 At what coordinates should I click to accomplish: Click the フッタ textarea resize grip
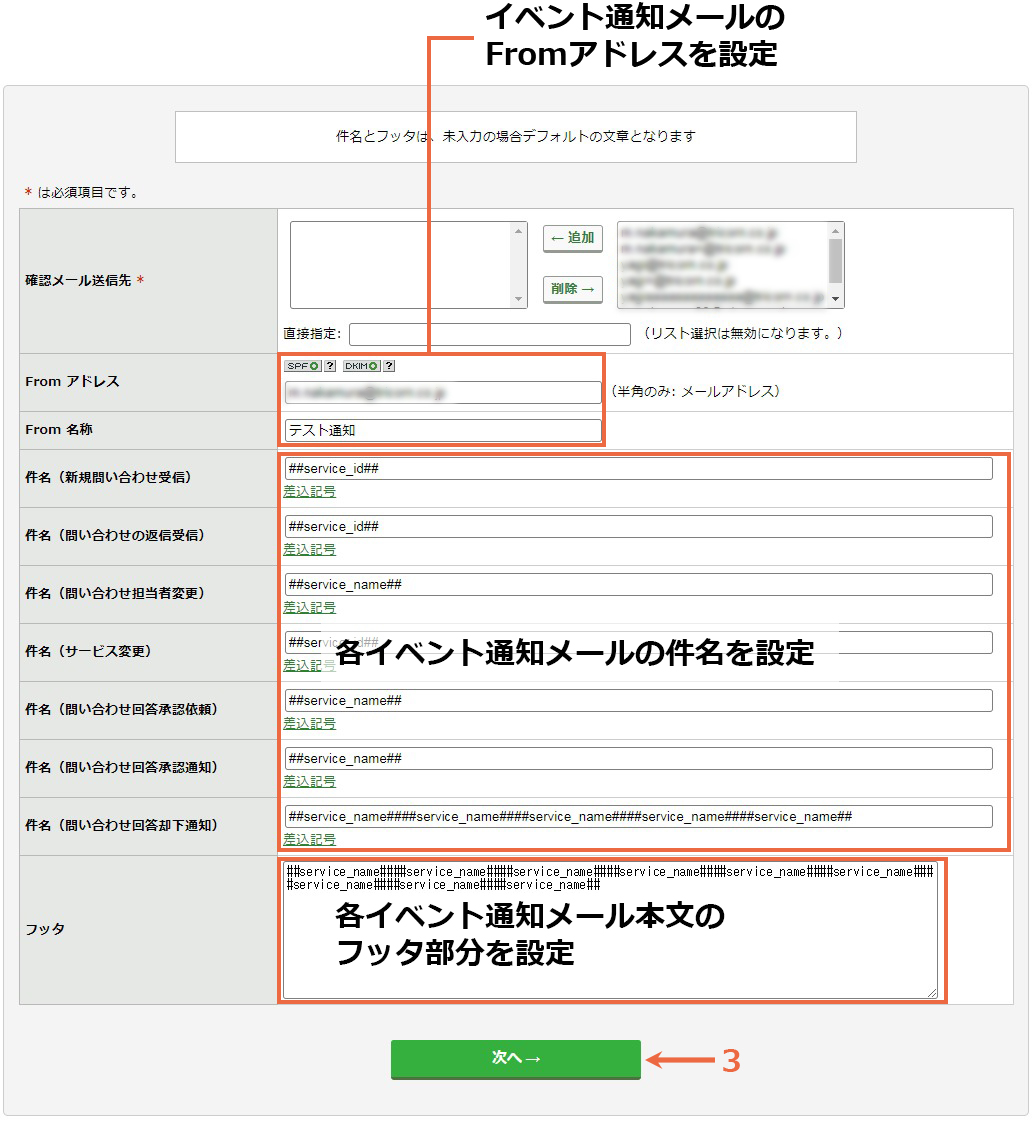[932, 992]
